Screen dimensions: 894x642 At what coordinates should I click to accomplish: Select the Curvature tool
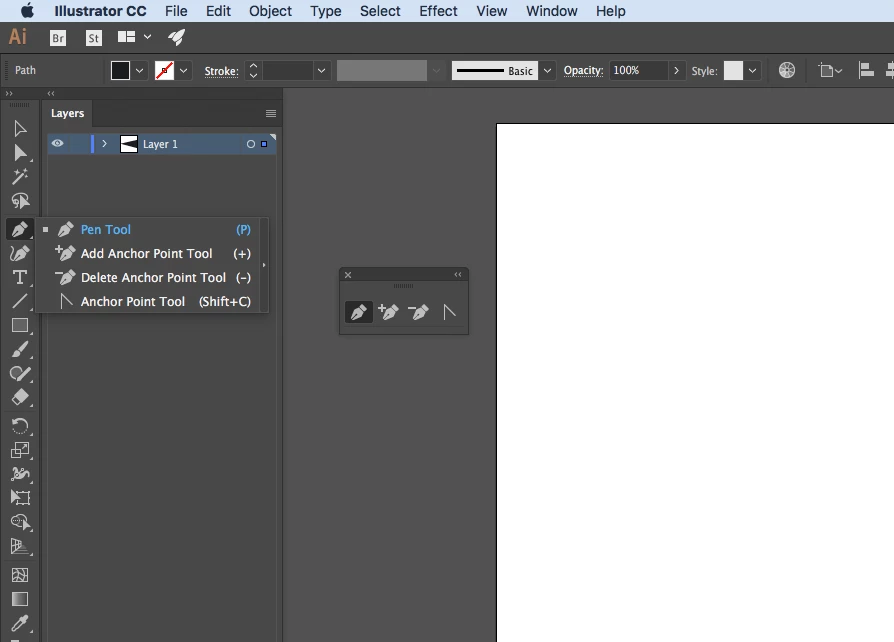[20, 253]
